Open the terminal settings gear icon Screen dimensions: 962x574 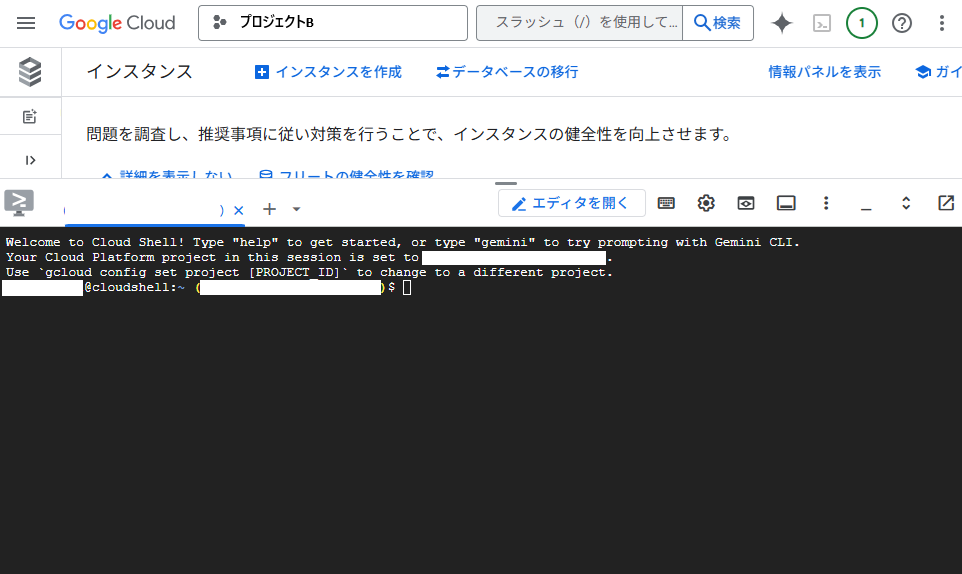(x=706, y=203)
